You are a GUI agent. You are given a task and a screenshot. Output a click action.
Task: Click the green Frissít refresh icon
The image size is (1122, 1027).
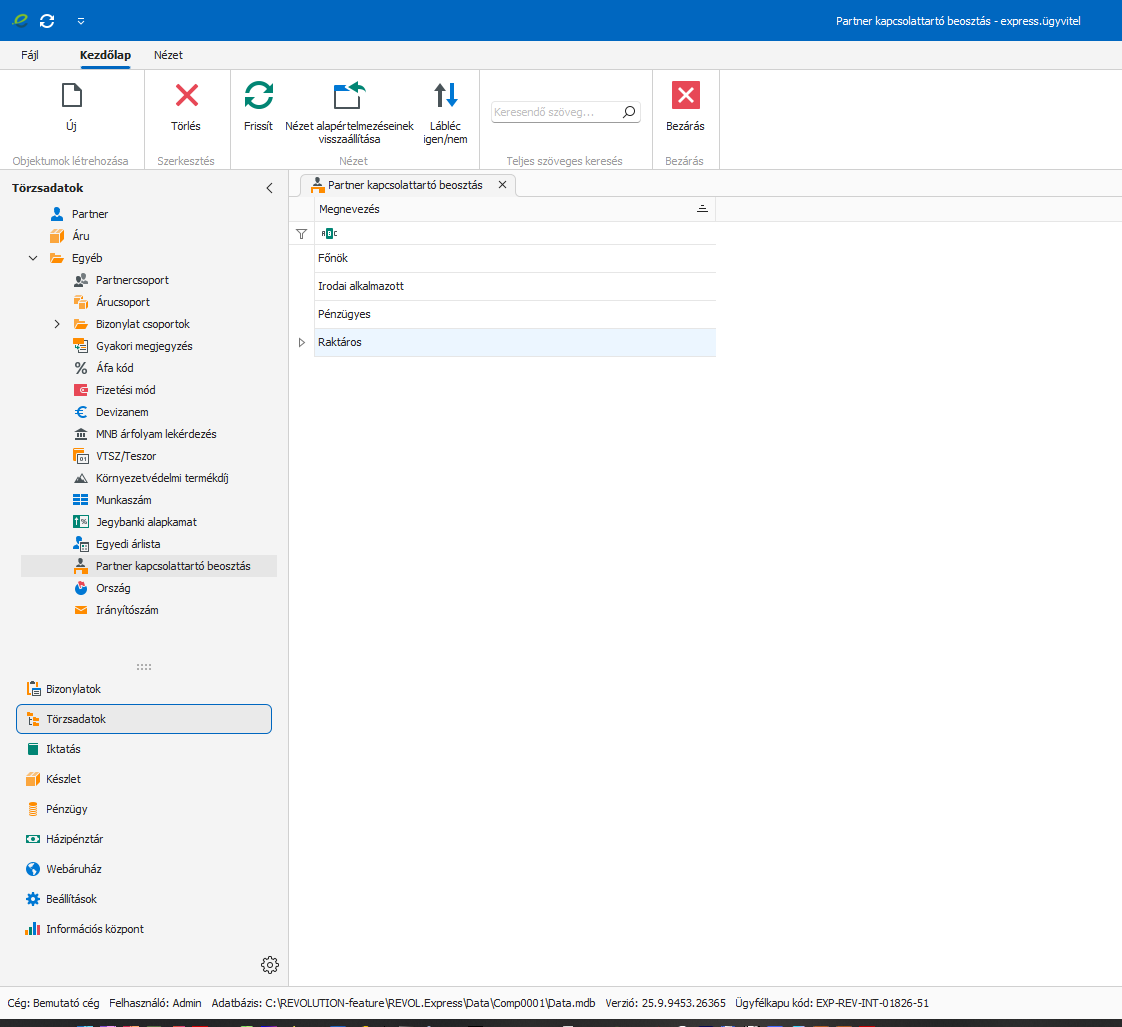[258, 96]
